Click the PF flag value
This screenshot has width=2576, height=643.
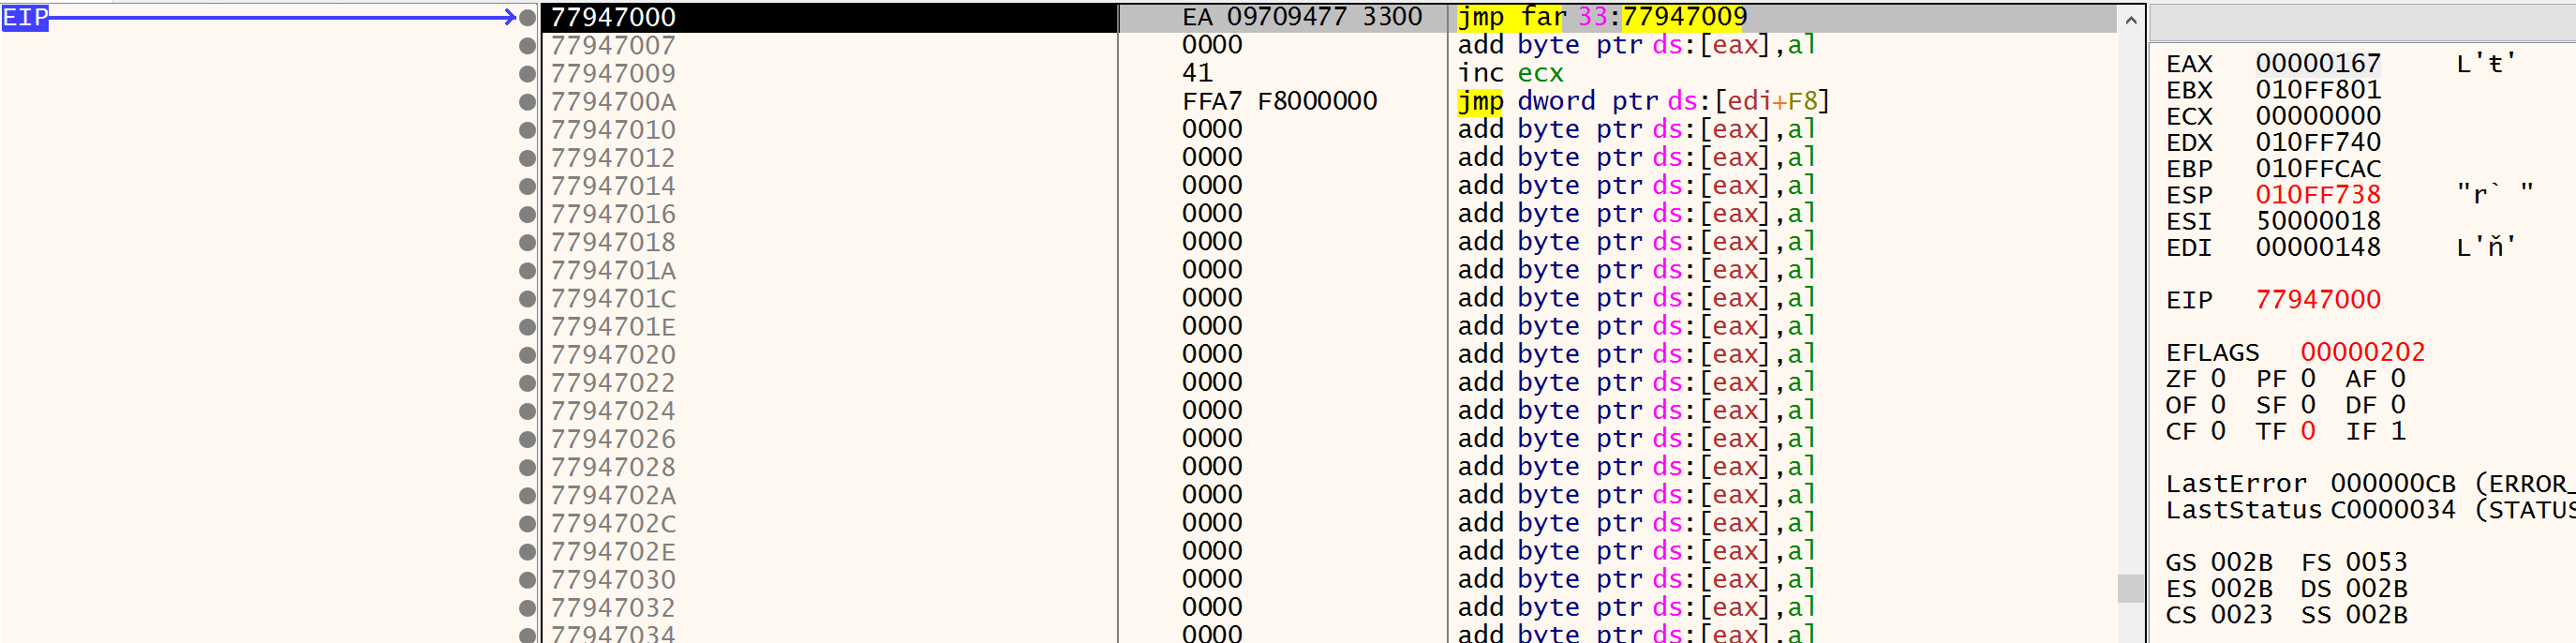(2308, 379)
